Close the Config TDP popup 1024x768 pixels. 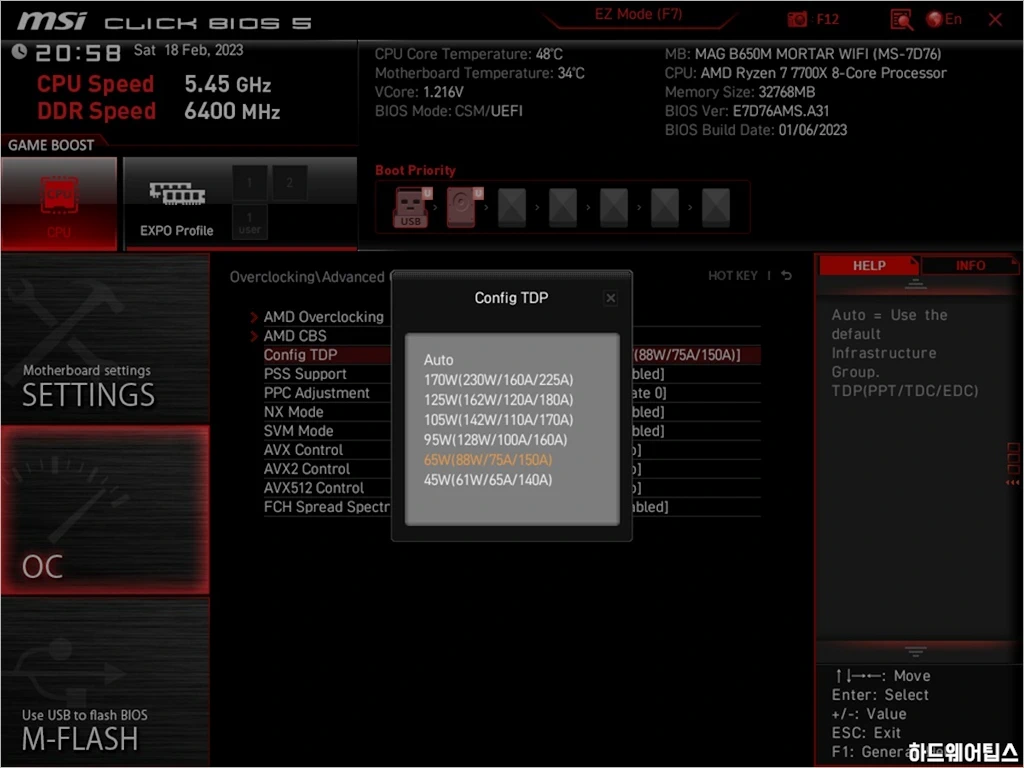pyautogui.click(x=611, y=298)
